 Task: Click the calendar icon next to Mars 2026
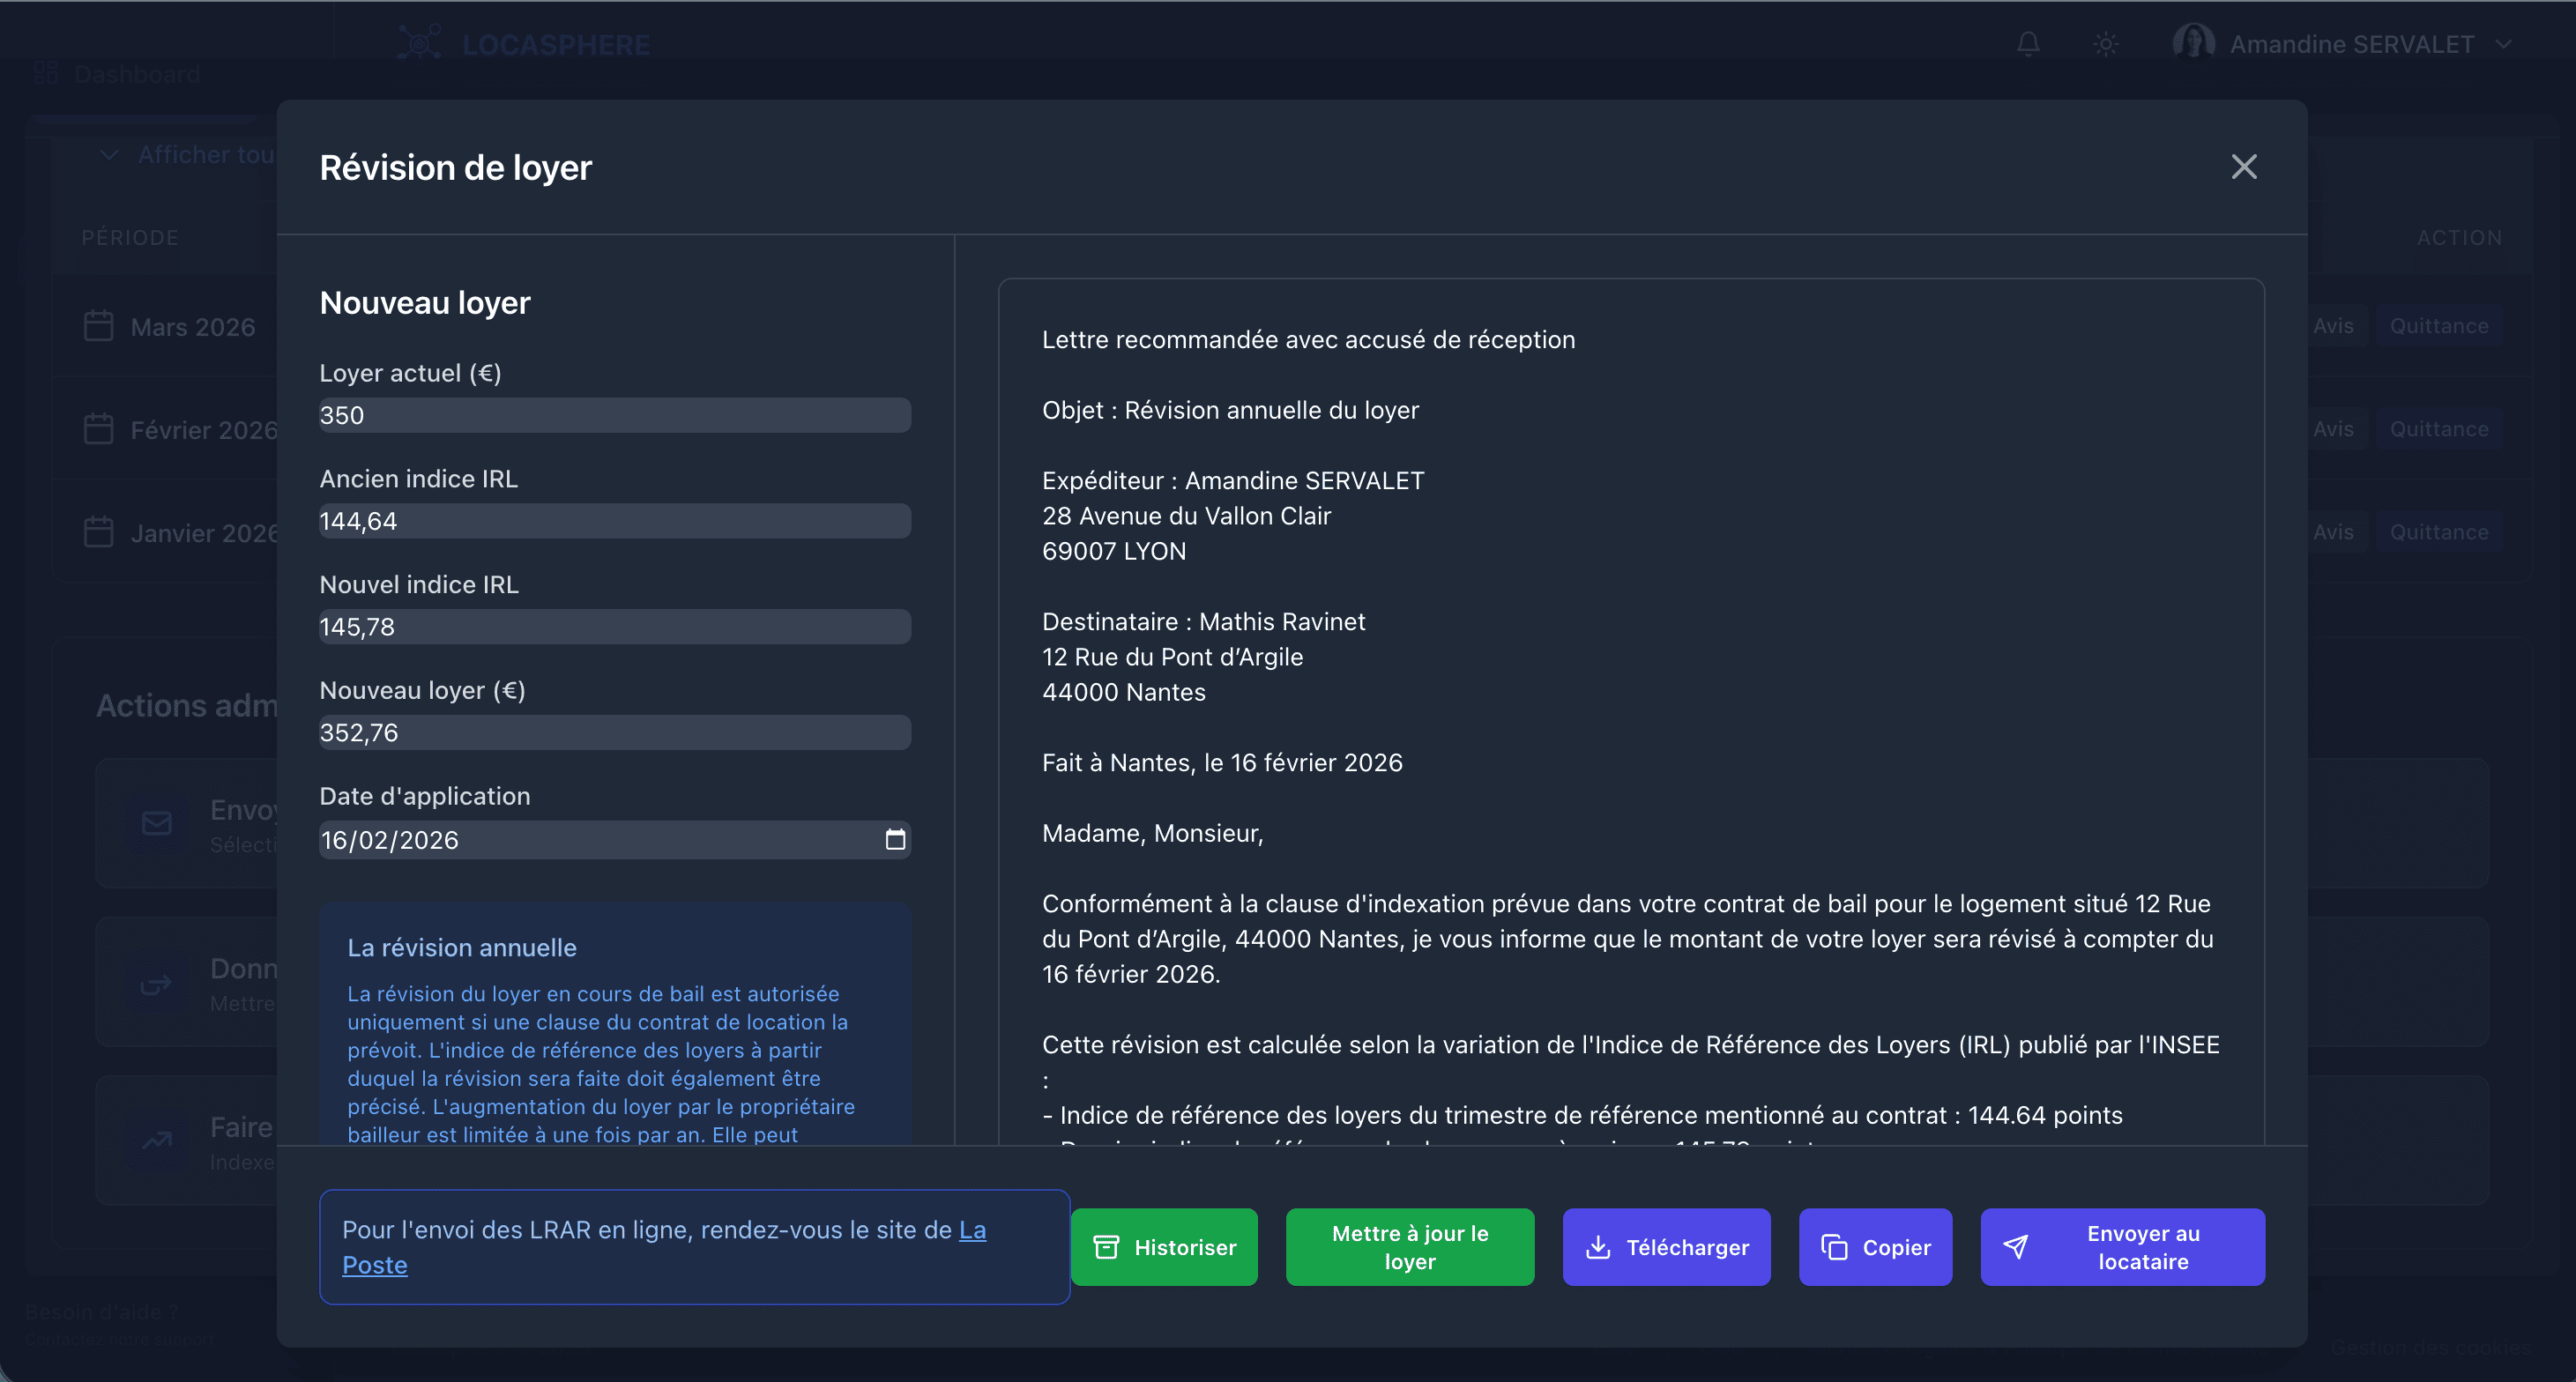(98, 326)
